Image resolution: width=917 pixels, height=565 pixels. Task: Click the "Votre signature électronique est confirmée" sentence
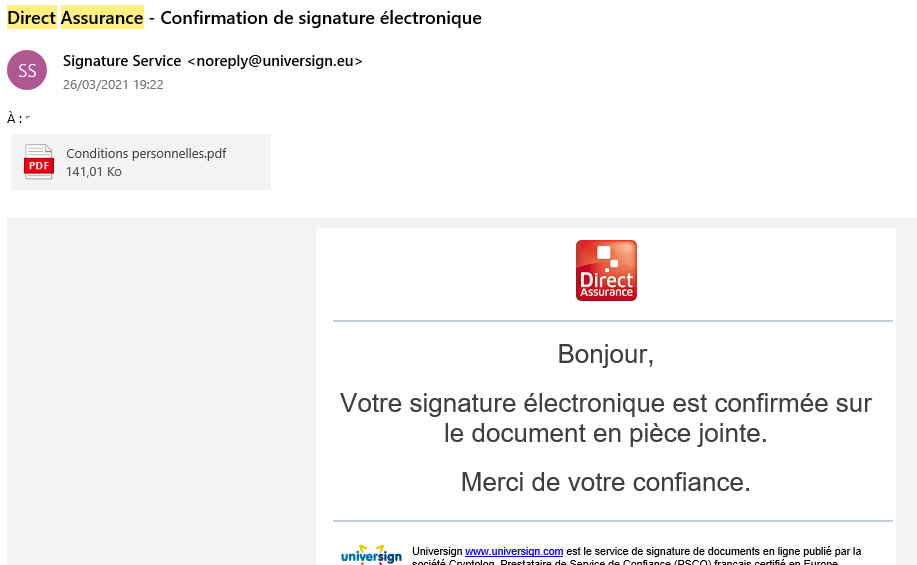[605, 404]
